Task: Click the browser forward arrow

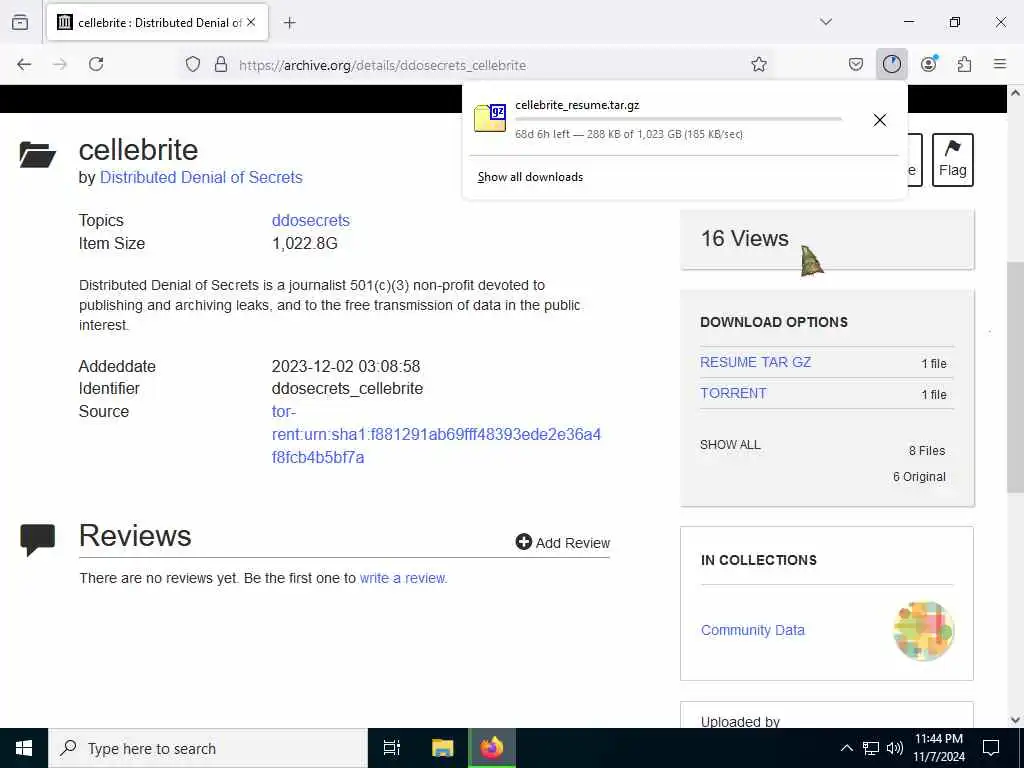Action: pos(60,64)
